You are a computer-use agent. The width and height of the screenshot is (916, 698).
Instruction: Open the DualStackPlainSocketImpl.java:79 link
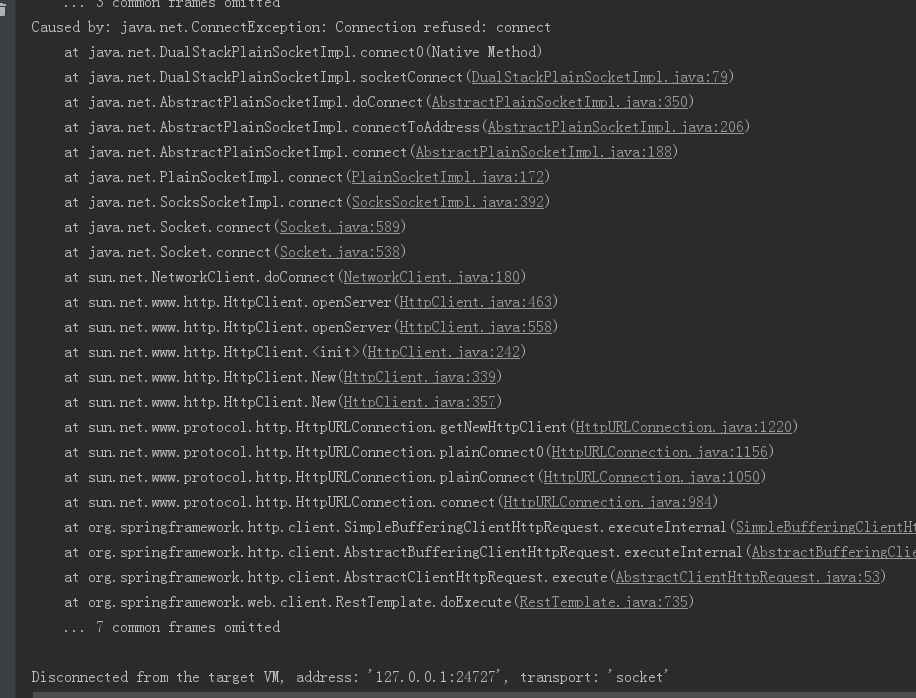pyautogui.click(x=600, y=77)
